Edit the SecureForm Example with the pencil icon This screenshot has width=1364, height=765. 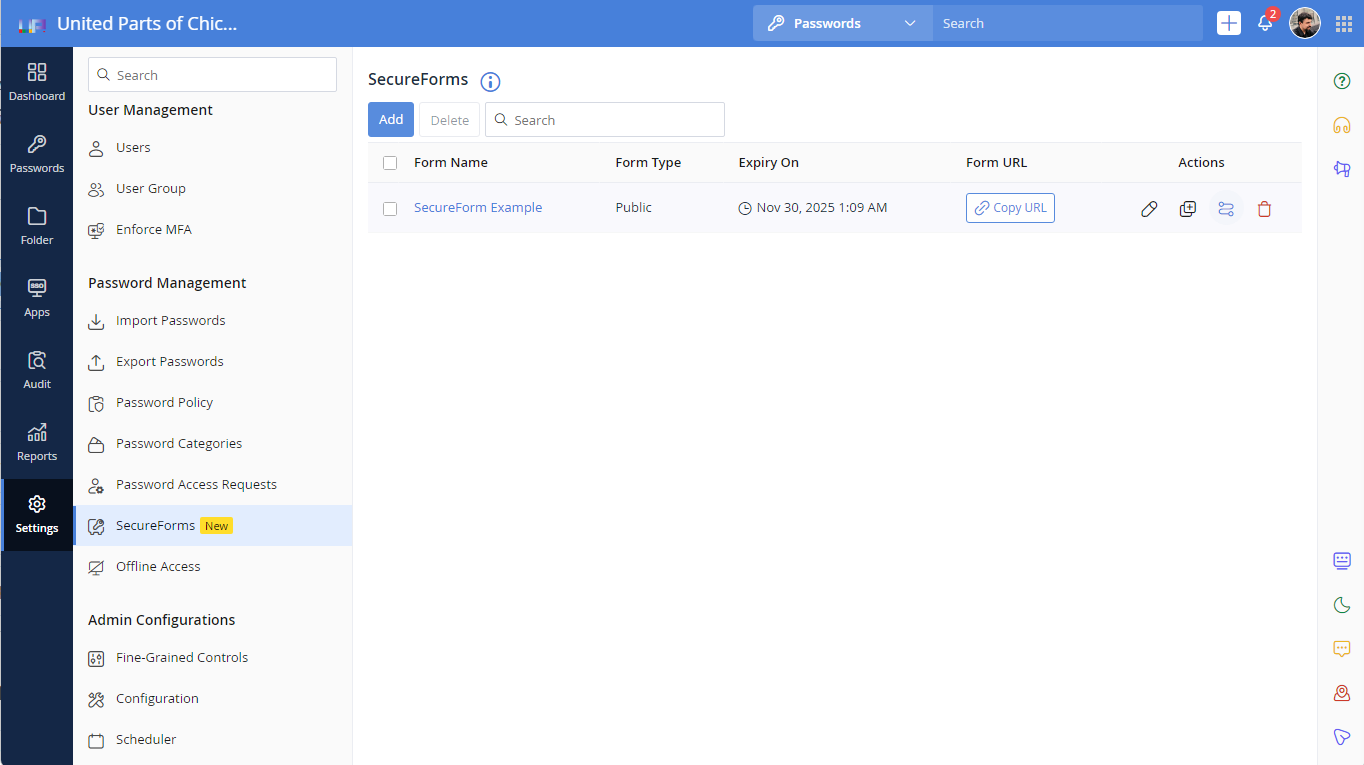point(1148,208)
